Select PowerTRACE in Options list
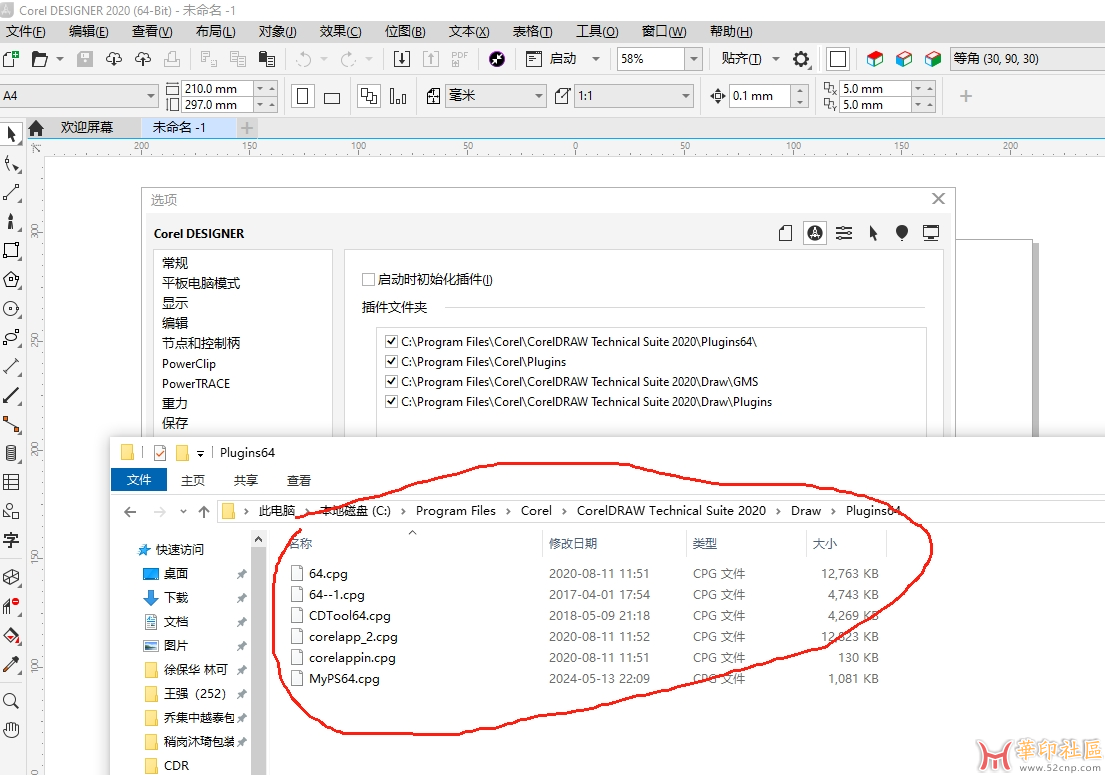 (196, 384)
